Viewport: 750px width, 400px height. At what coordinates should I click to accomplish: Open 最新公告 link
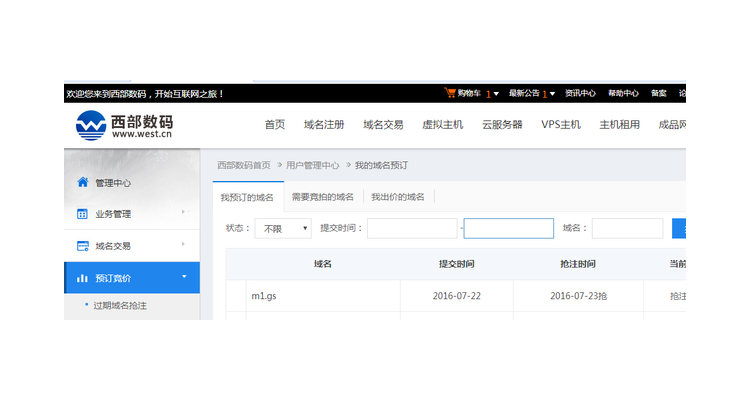[524, 93]
